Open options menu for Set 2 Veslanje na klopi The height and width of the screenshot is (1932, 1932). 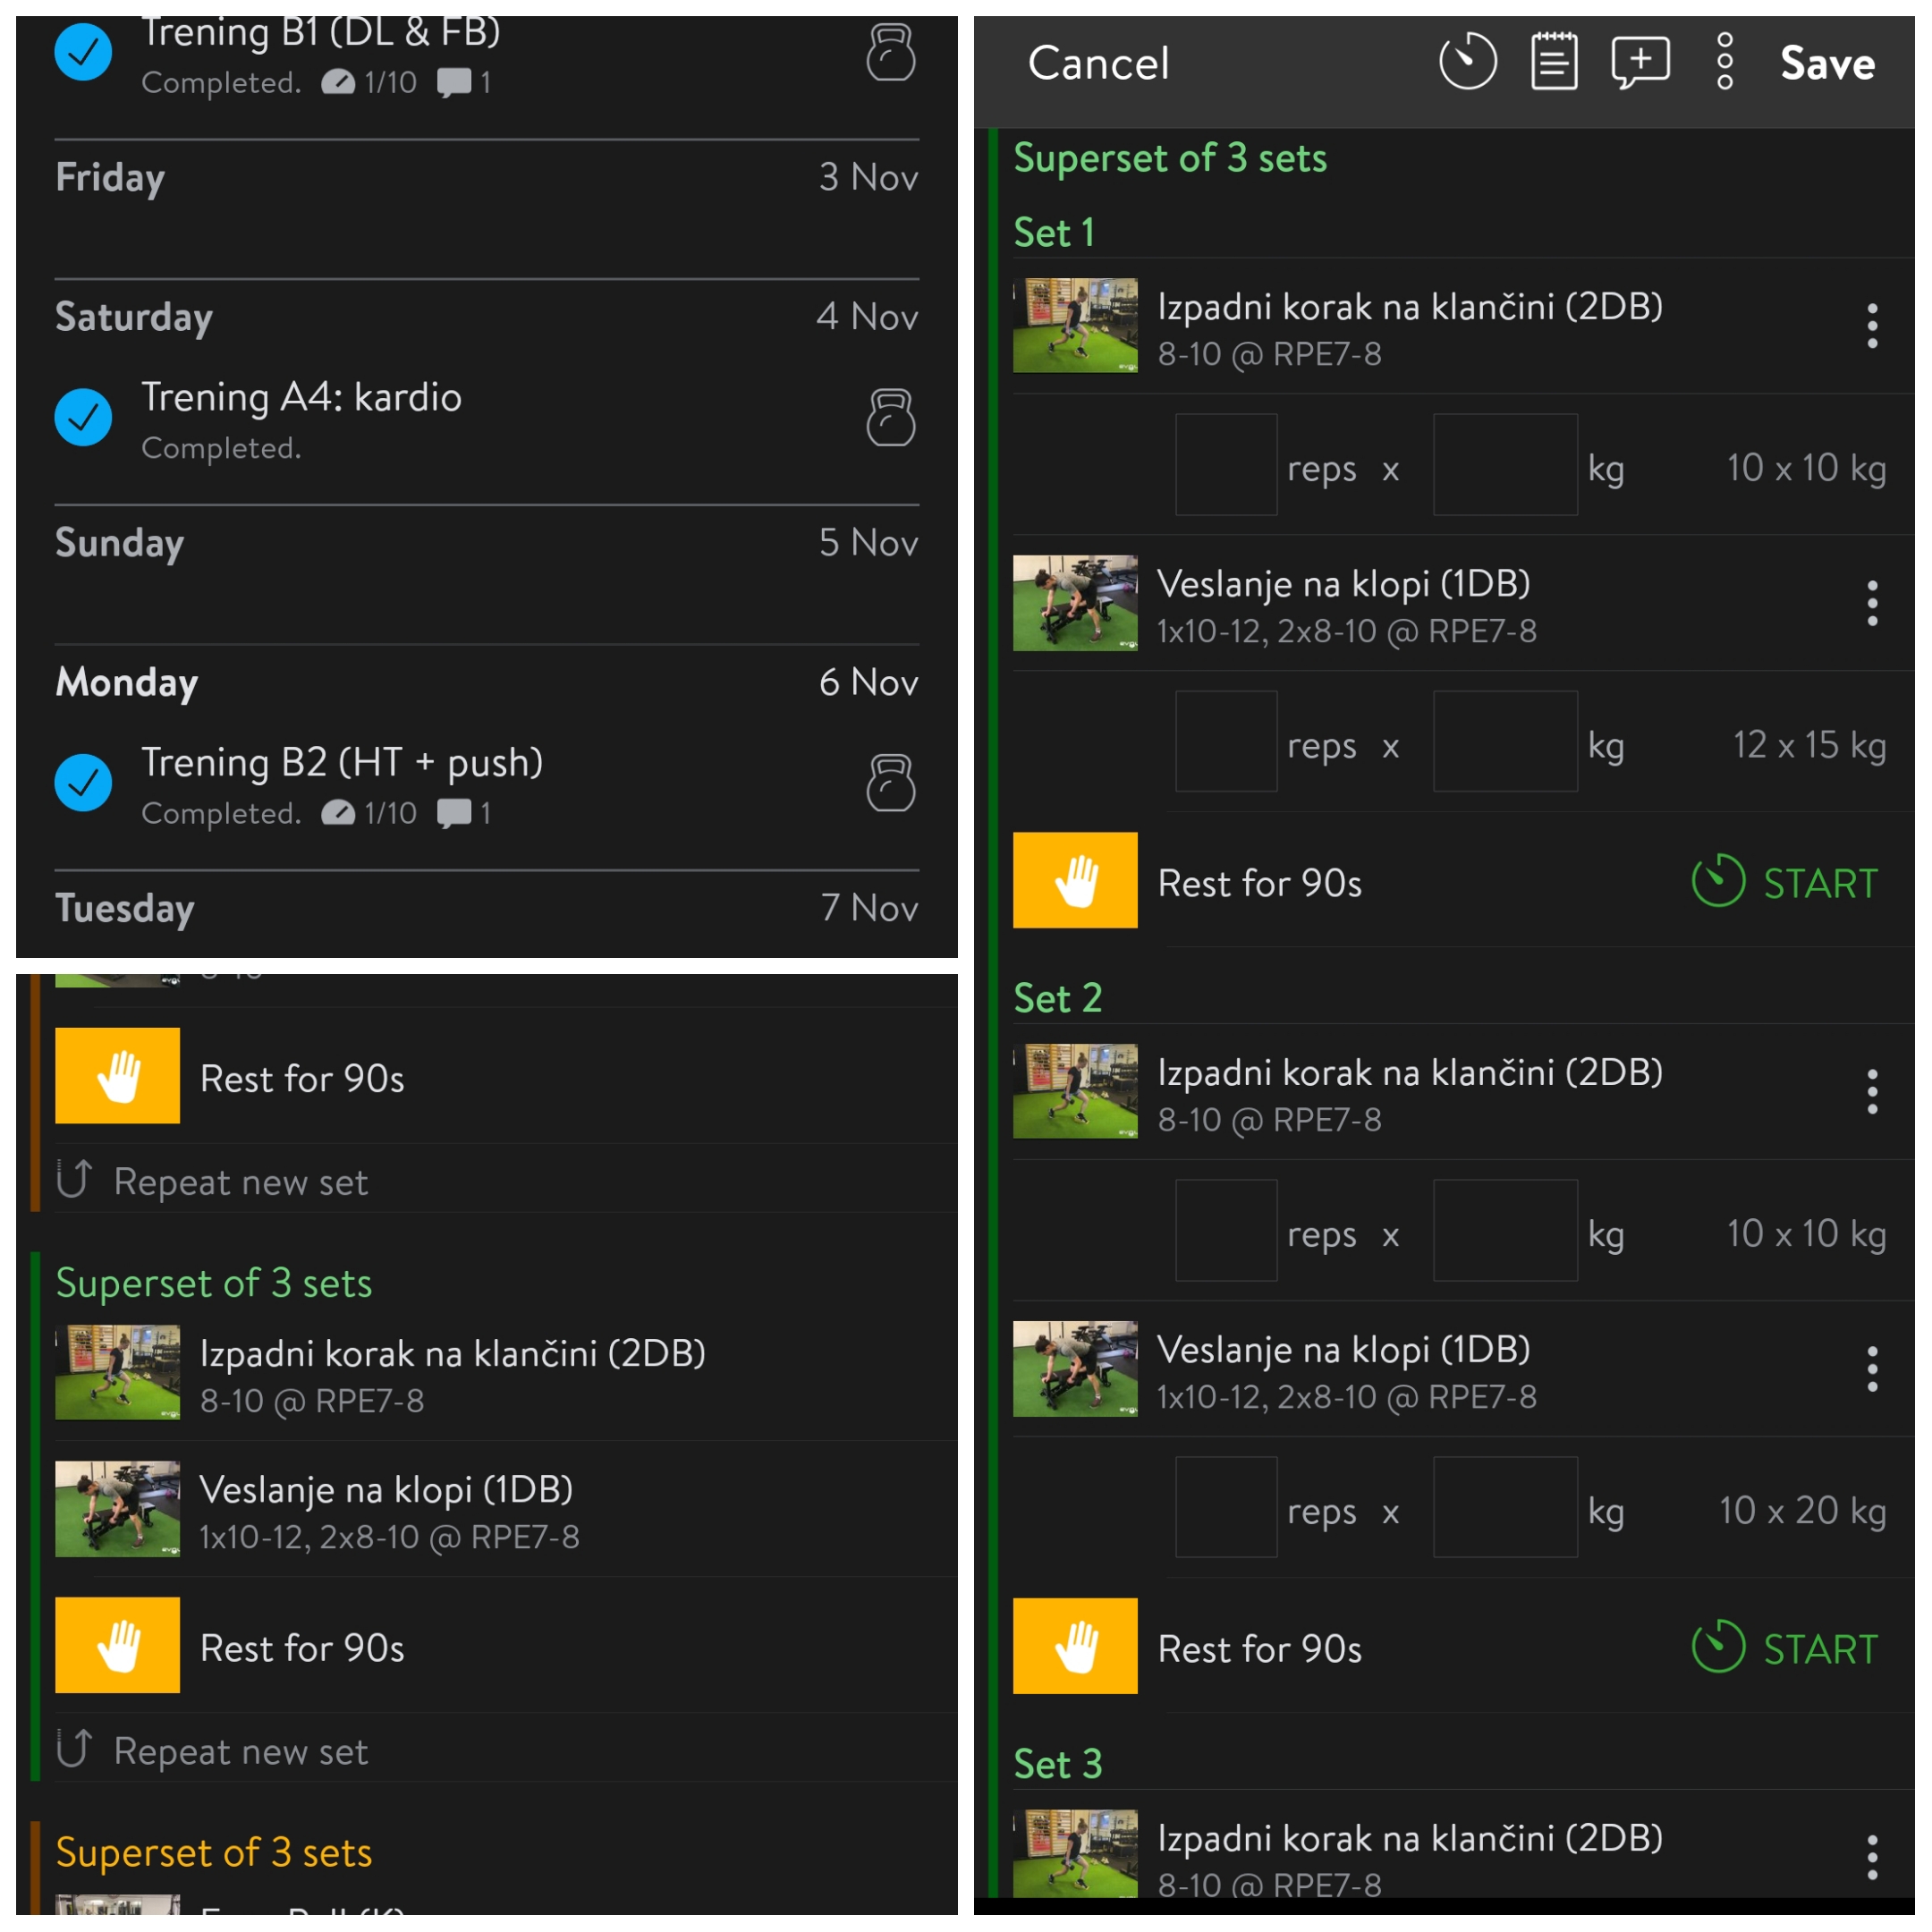tap(1872, 1369)
